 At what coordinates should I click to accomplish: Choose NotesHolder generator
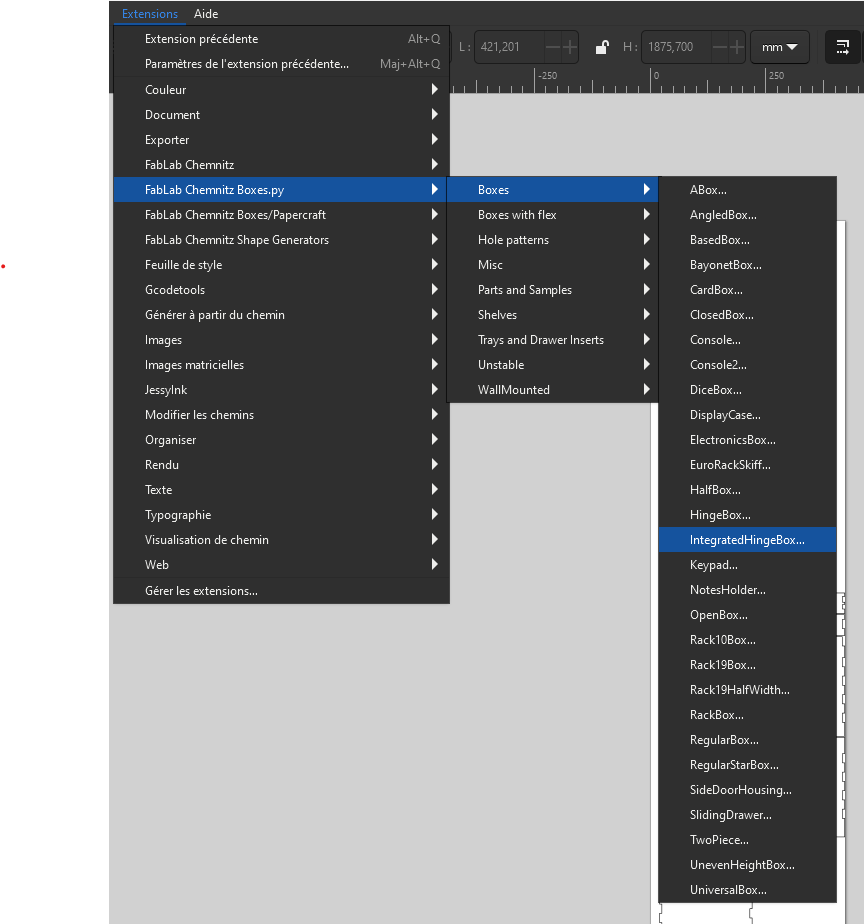click(x=747, y=590)
